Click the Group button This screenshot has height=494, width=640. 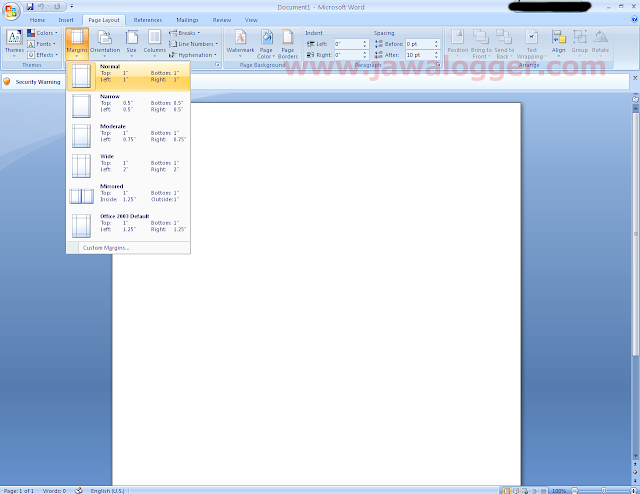[x=580, y=43]
